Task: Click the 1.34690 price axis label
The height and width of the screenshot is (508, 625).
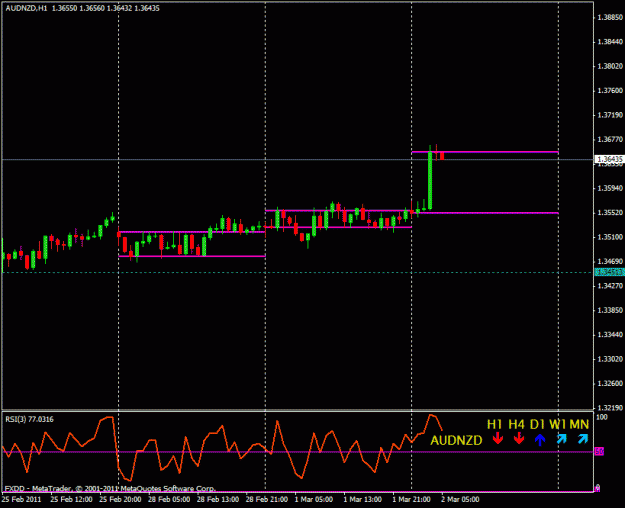Action: (x=610, y=262)
